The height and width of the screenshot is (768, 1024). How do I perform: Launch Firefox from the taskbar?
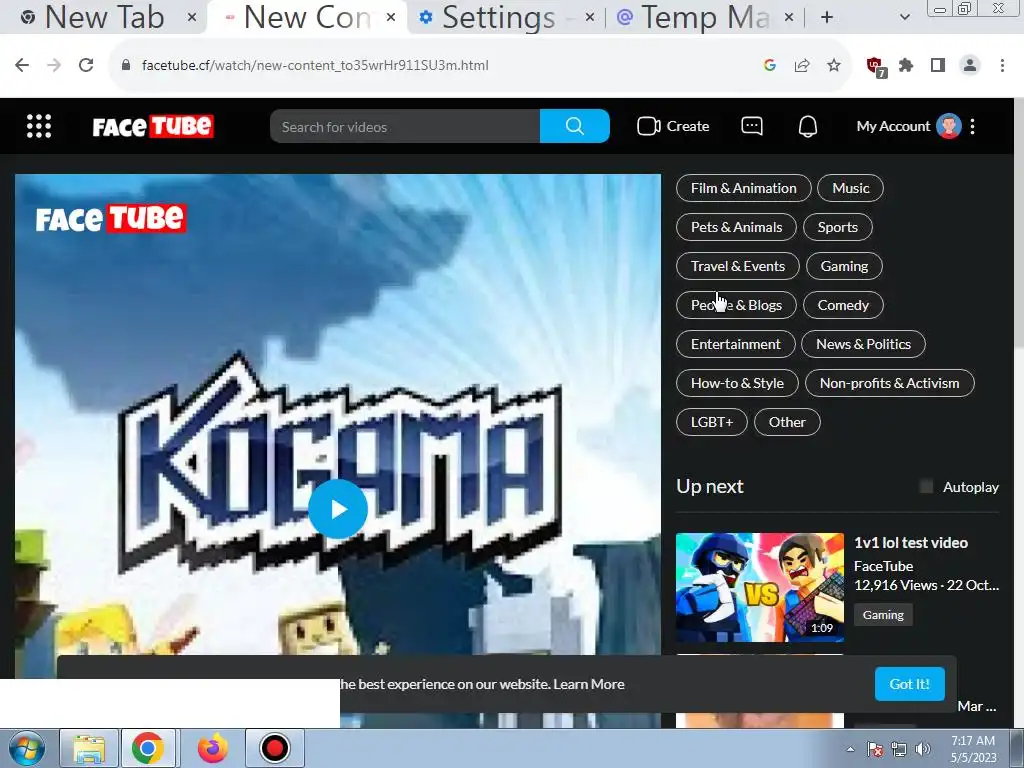pyautogui.click(x=213, y=748)
